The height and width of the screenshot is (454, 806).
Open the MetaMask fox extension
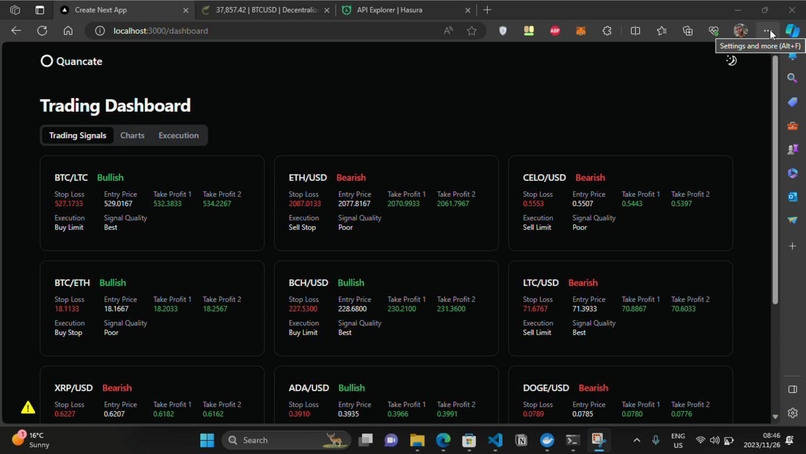click(581, 31)
